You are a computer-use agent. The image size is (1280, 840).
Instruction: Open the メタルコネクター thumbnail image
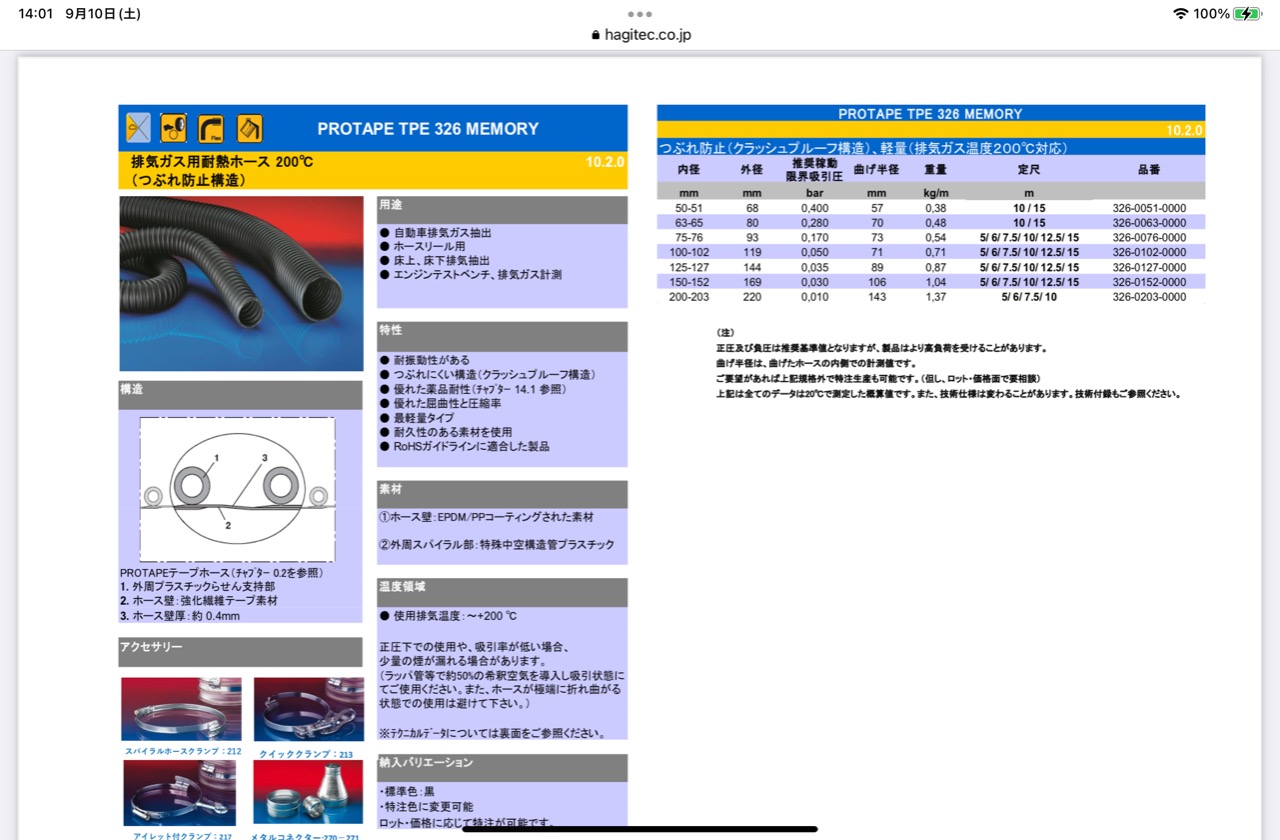click(308, 793)
